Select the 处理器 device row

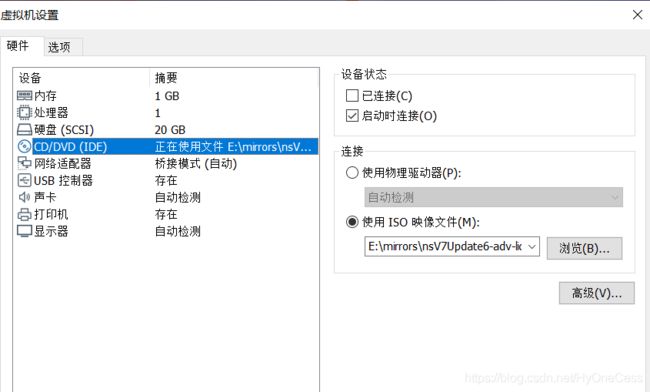(167, 113)
